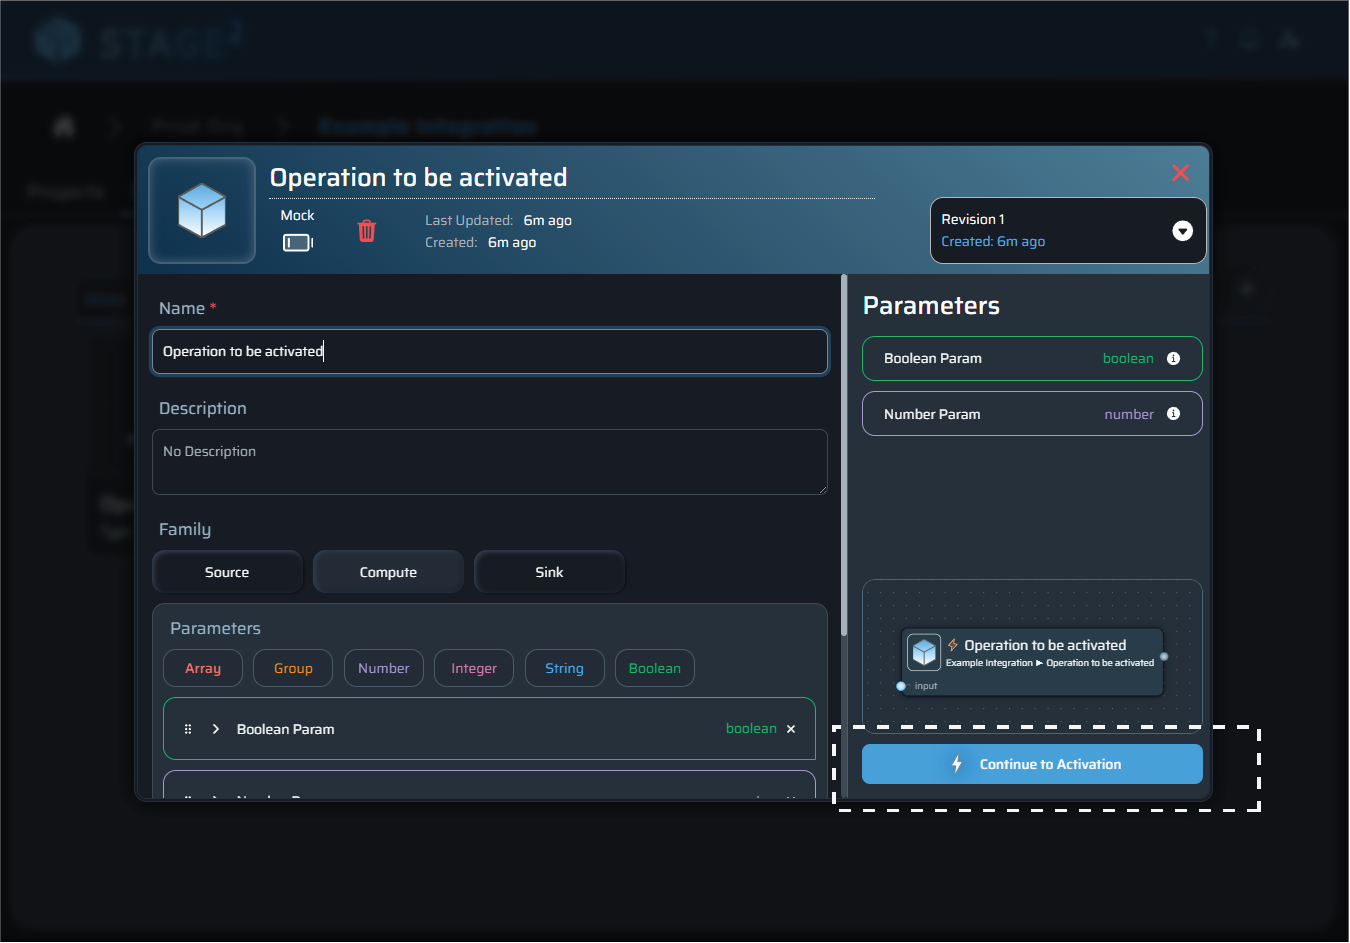Choose the Sink family option
Viewport: 1350px width, 943px height.
[549, 572]
